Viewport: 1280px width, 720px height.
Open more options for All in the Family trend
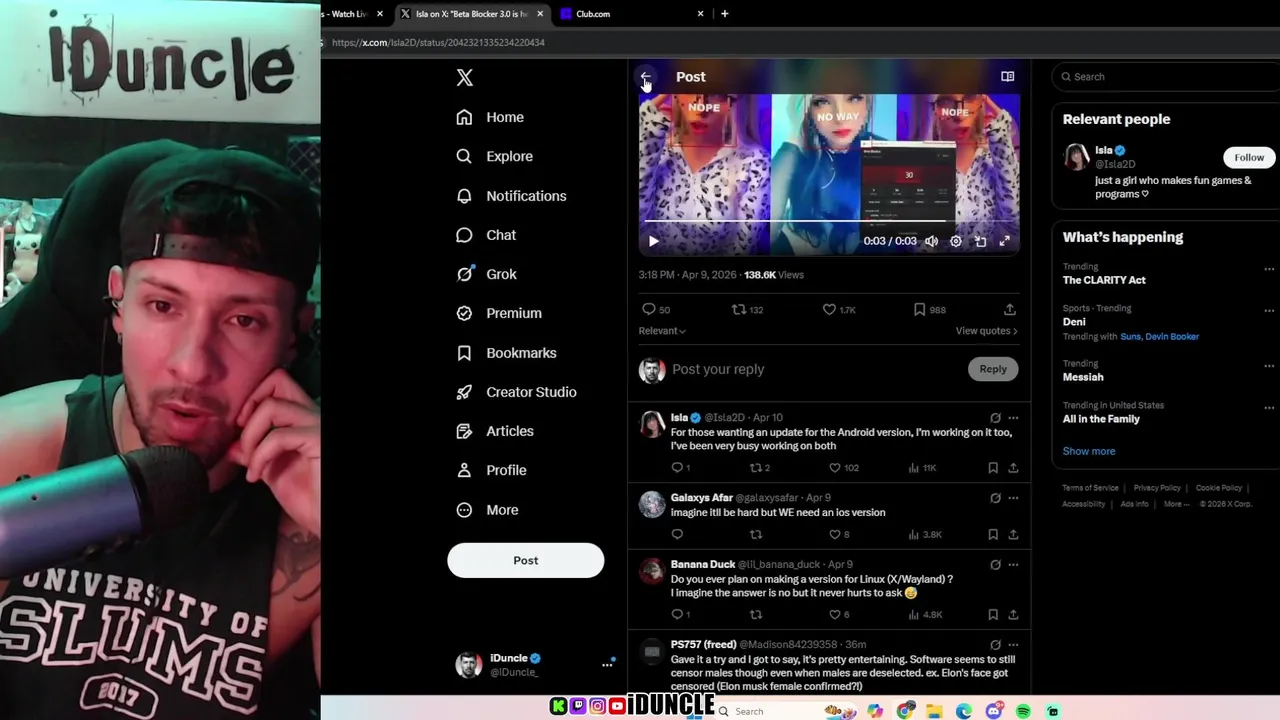point(1269,407)
